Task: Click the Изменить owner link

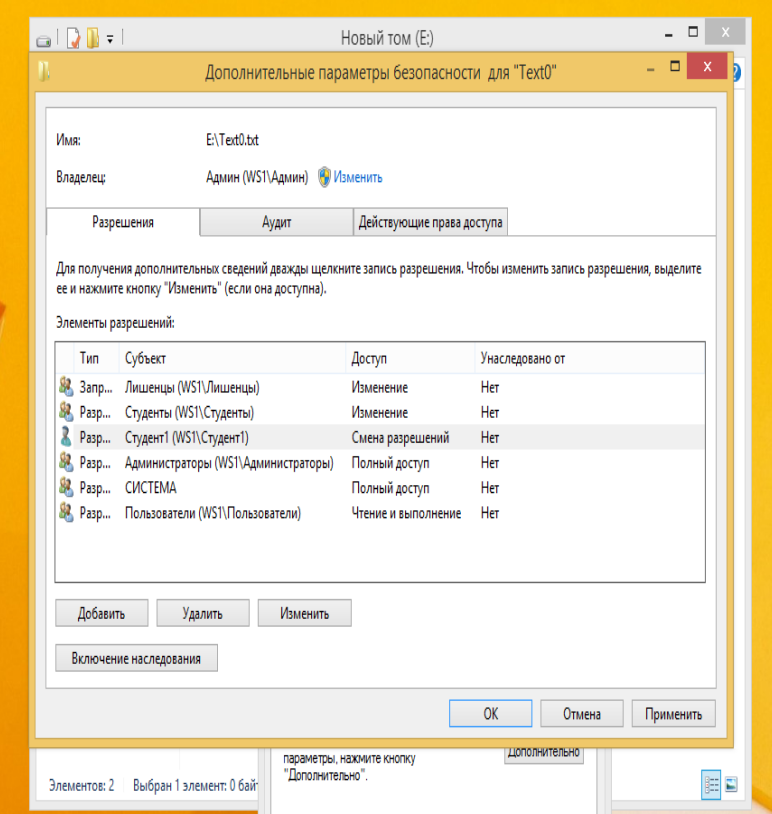Action: pyautogui.click(x=358, y=178)
